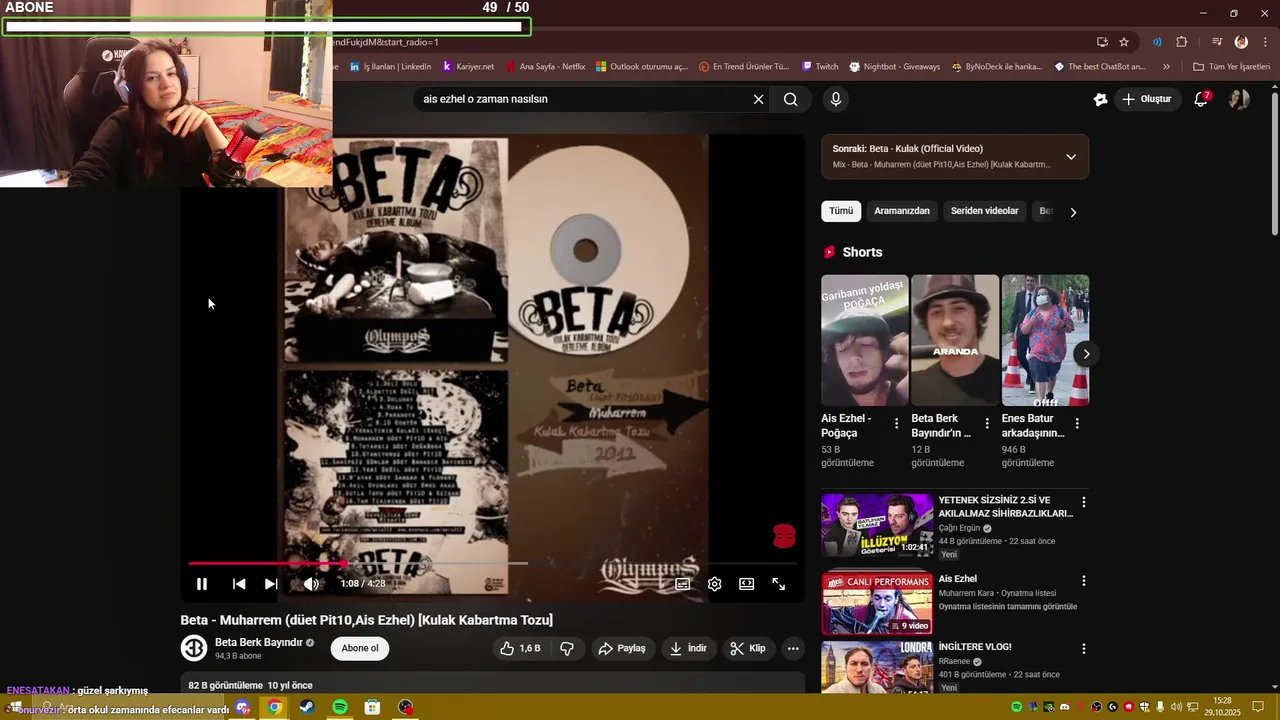
Task: Select the Aramanızdan filter chip
Action: tap(902, 211)
